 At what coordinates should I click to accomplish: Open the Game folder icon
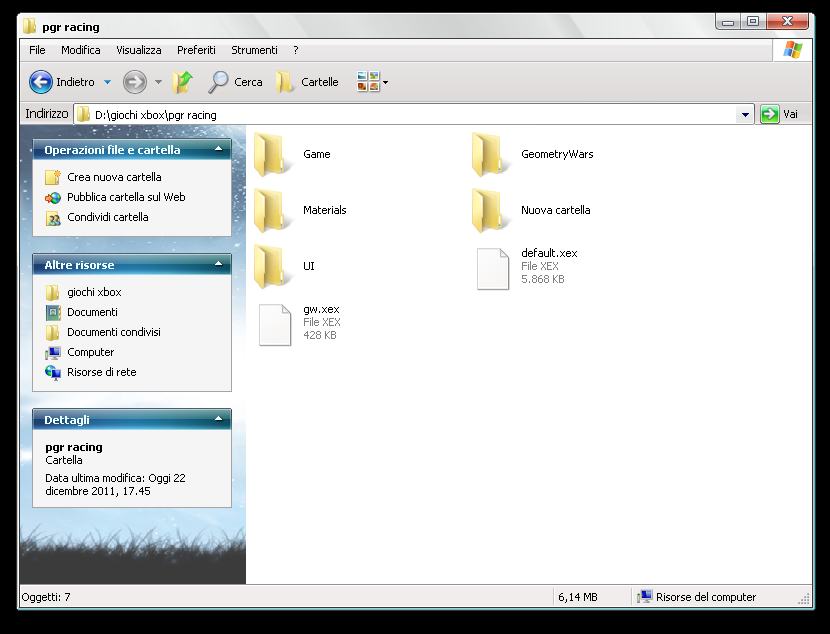click(272, 154)
